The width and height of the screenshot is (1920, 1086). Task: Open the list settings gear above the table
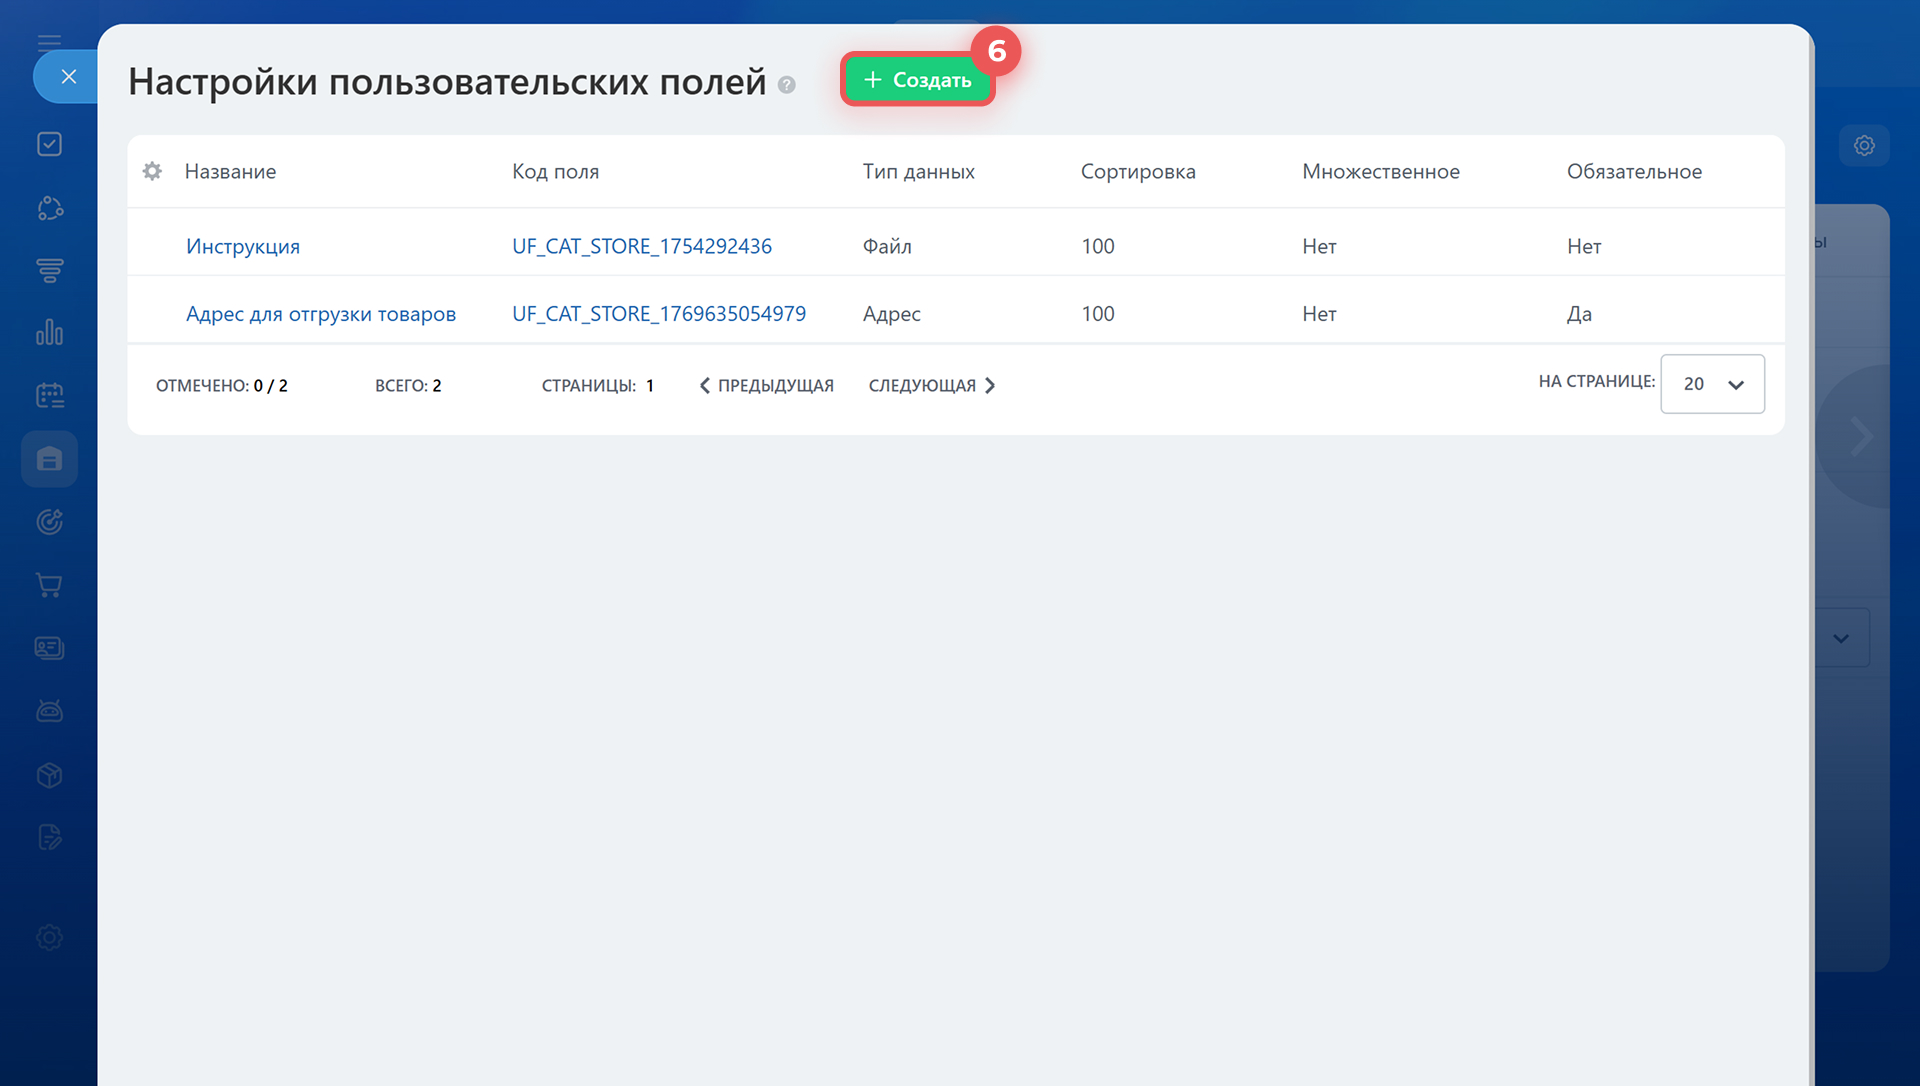click(x=152, y=171)
